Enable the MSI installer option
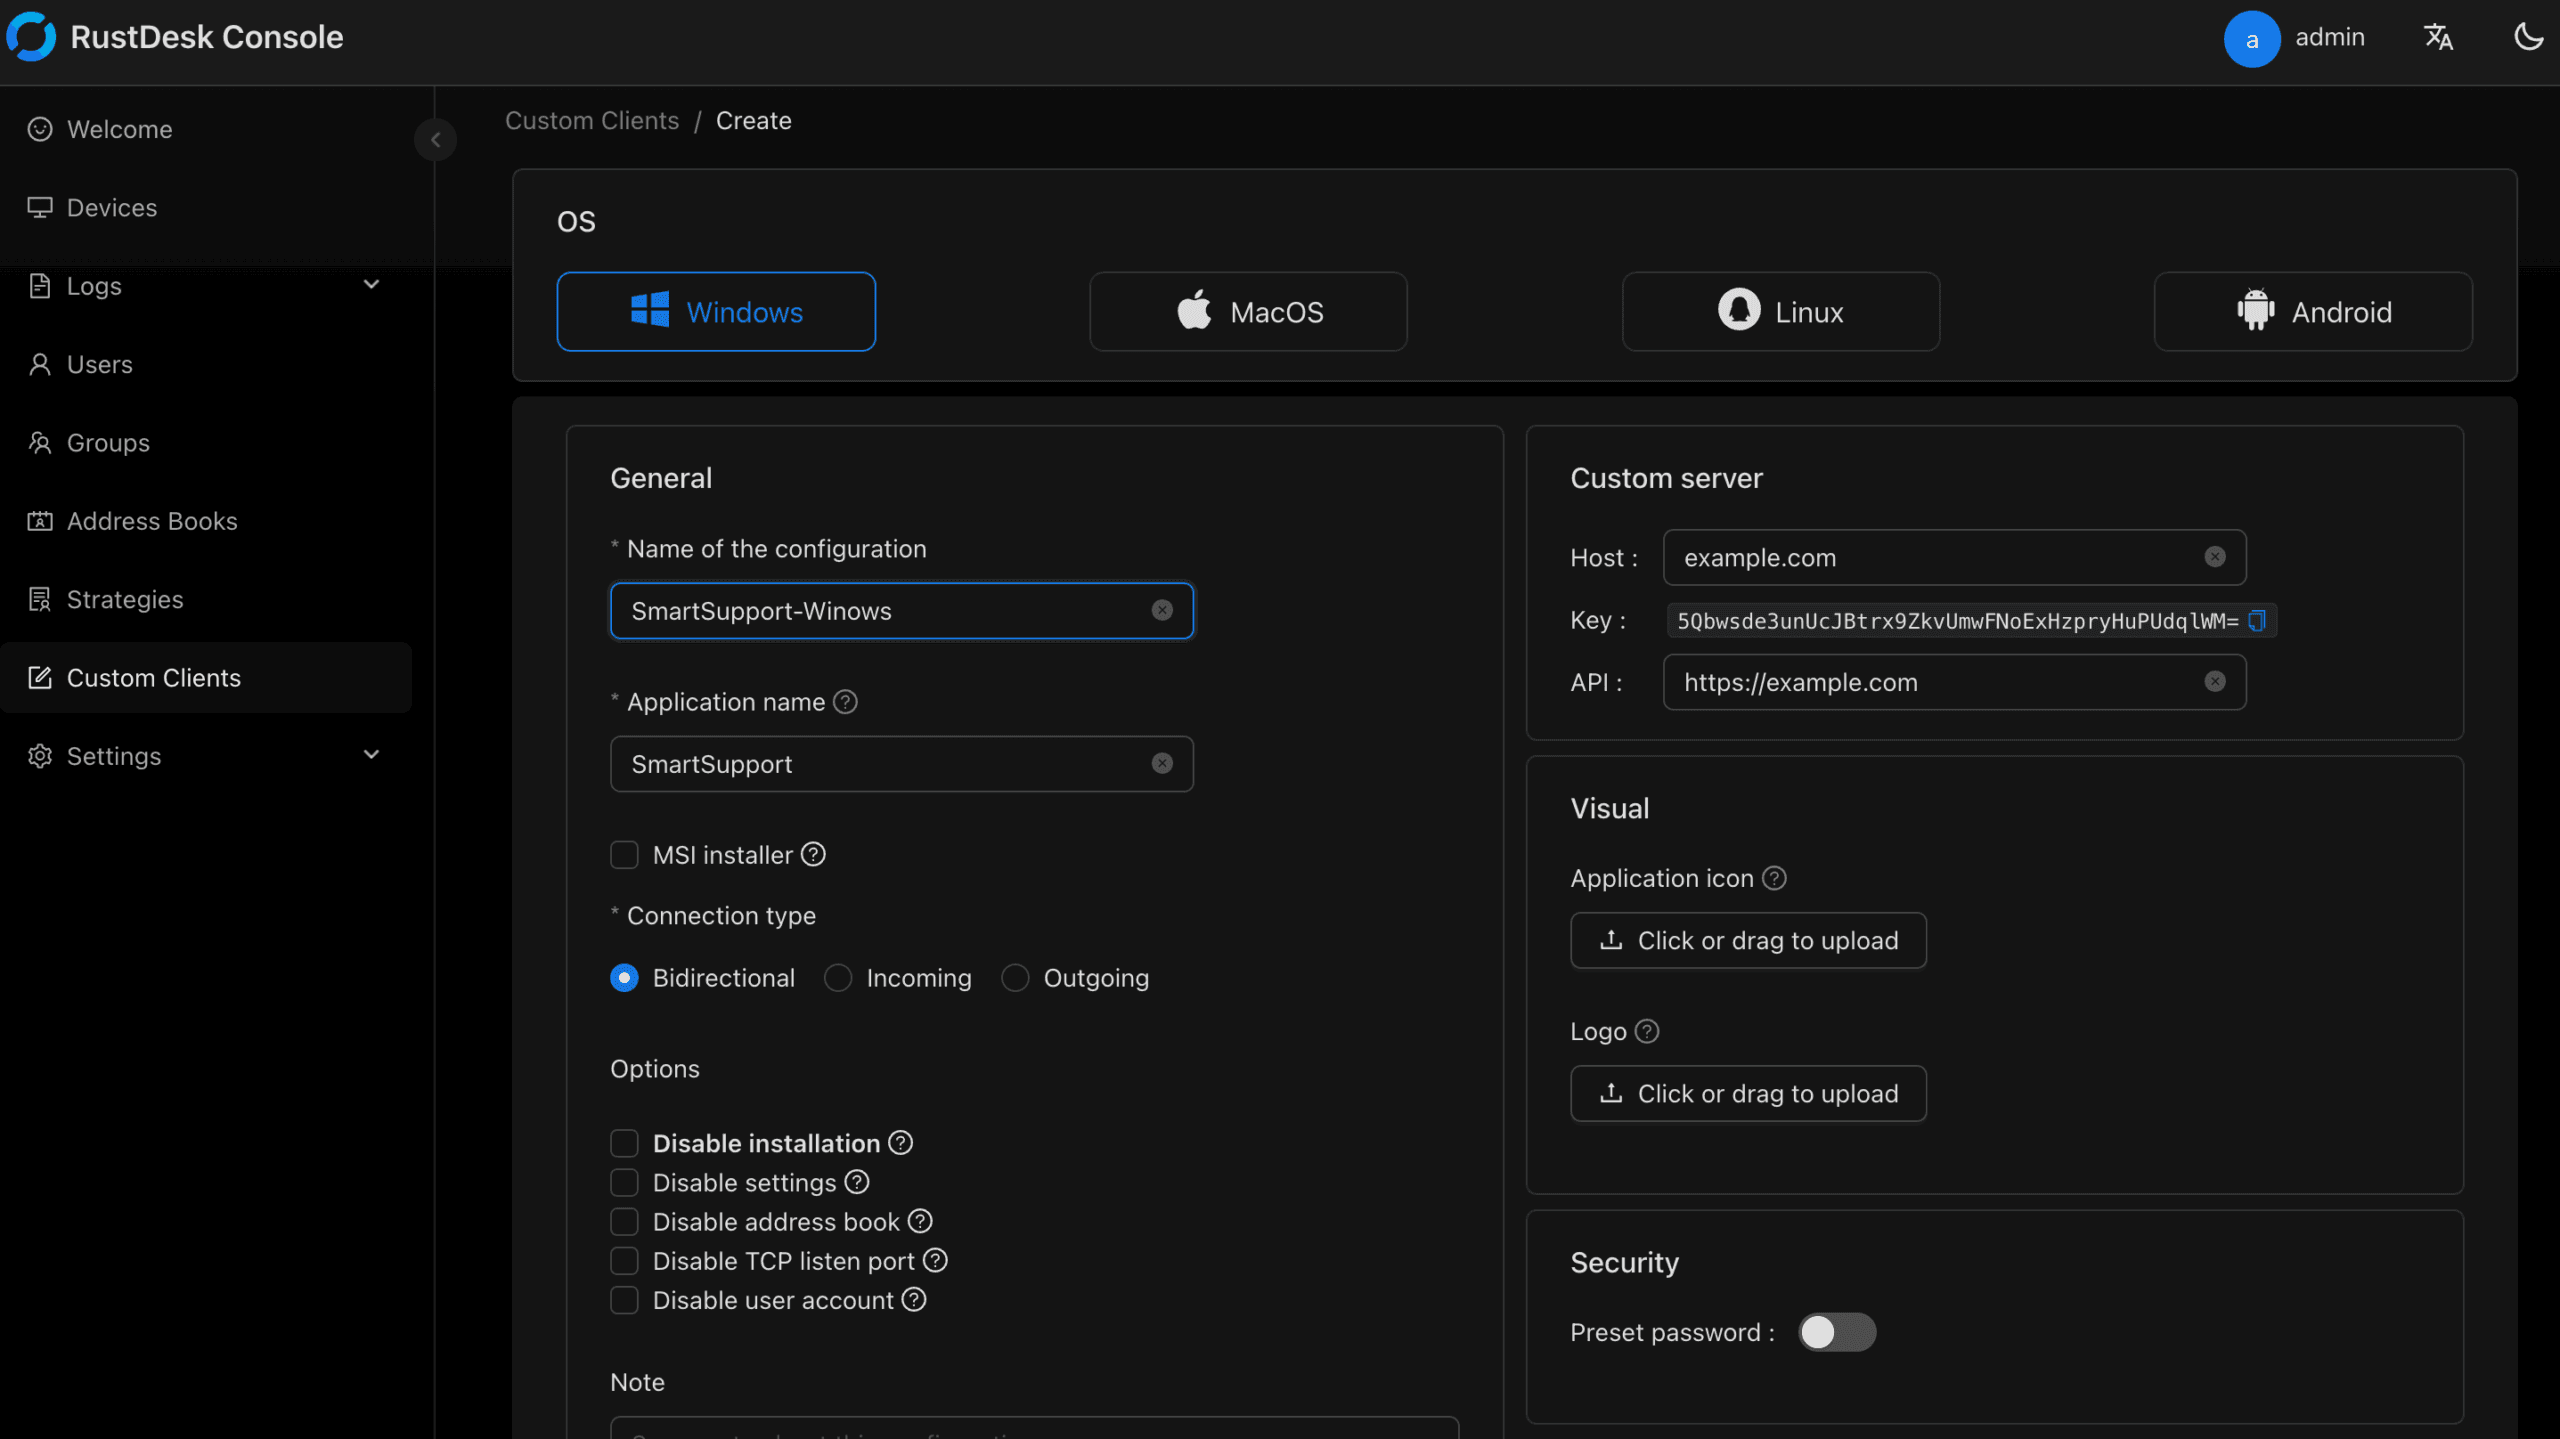Screen dimensions: 2560x1439 624,854
